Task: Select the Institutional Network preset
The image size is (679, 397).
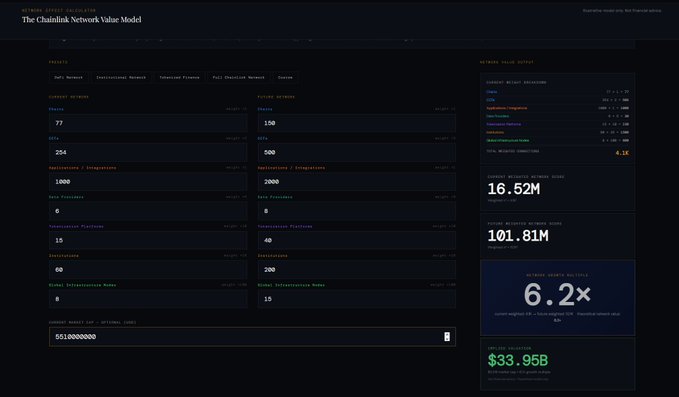Action: [x=121, y=77]
